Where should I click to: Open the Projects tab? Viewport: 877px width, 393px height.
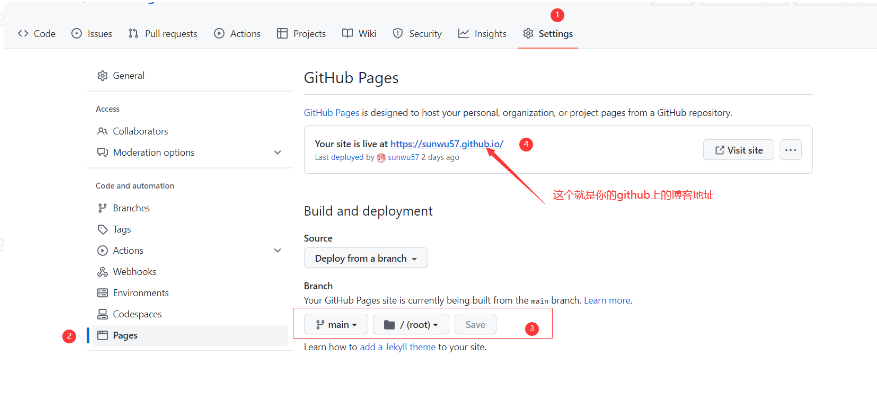[301, 34]
